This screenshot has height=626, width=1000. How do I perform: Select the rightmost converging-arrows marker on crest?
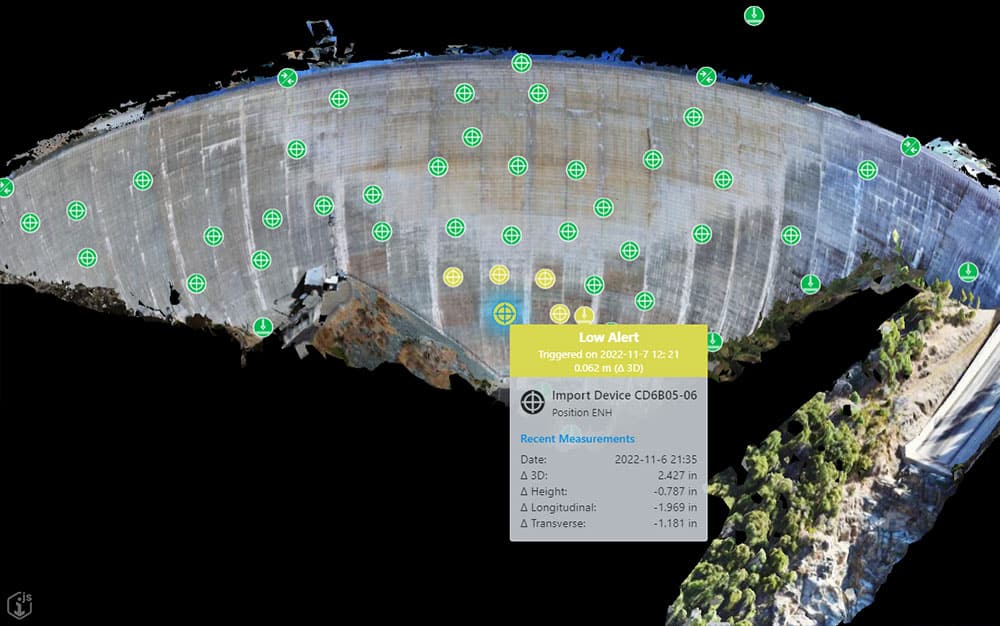click(910, 147)
